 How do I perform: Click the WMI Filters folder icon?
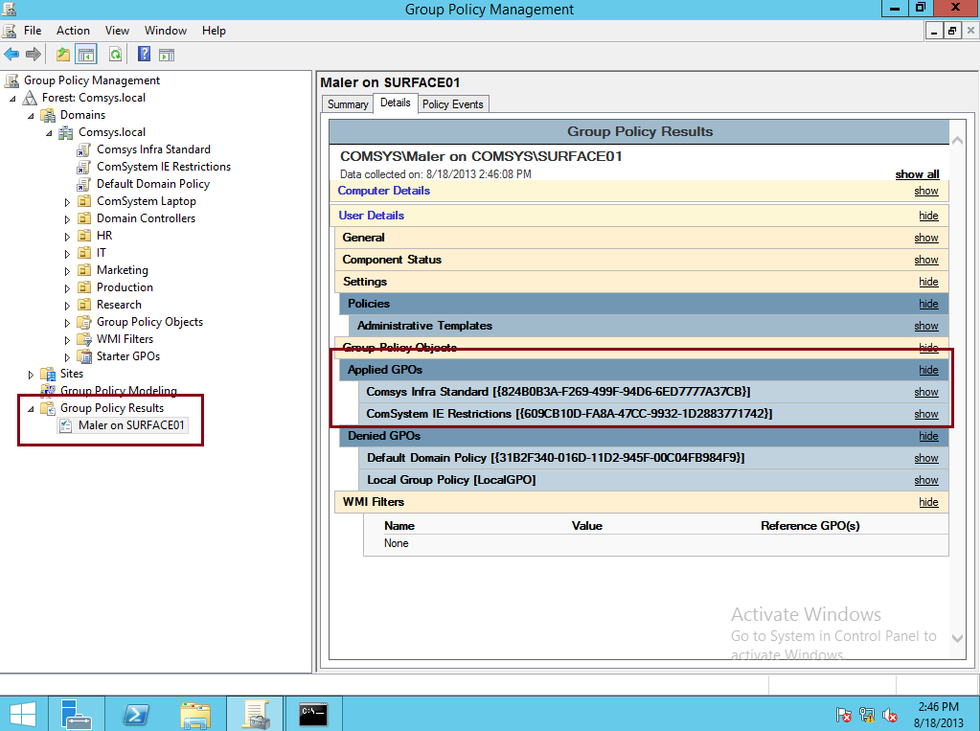coord(84,339)
